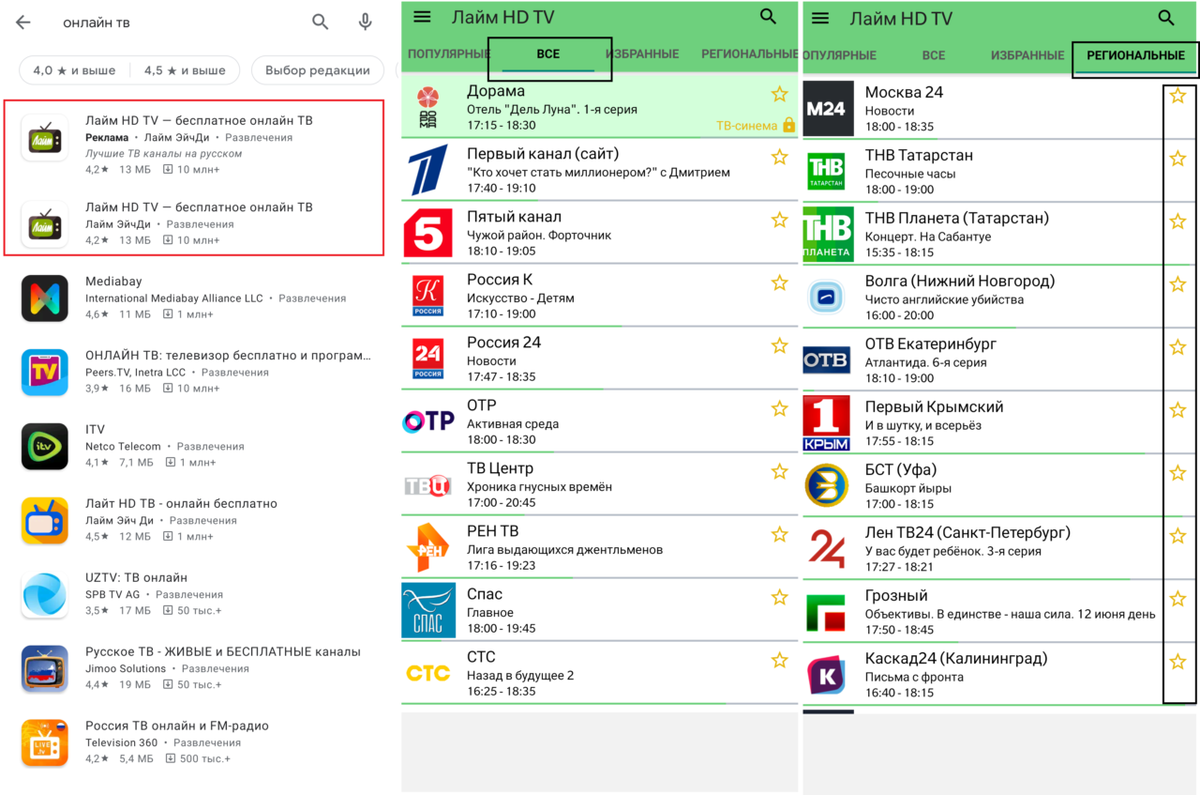Switch to РЕГИОНАЛЬНЫЕ tab in the right screen
This screenshot has height=795, width=1200.
[x=1136, y=56]
